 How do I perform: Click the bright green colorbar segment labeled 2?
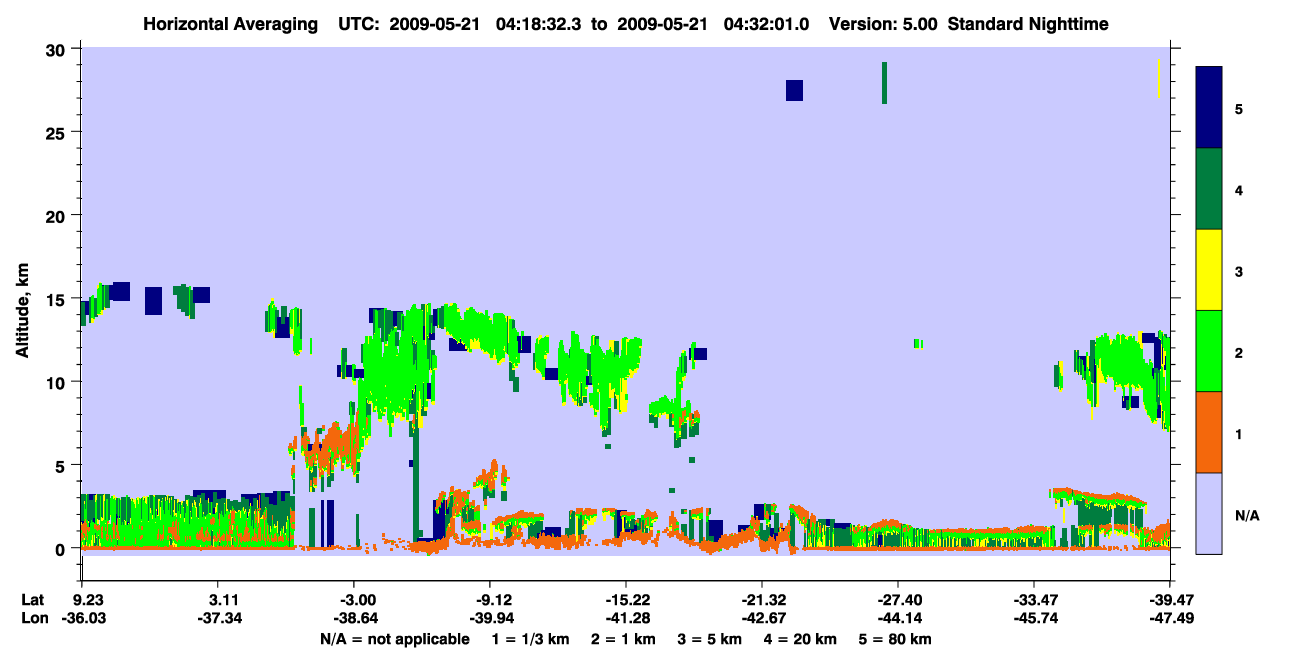(x=1209, y=351)
